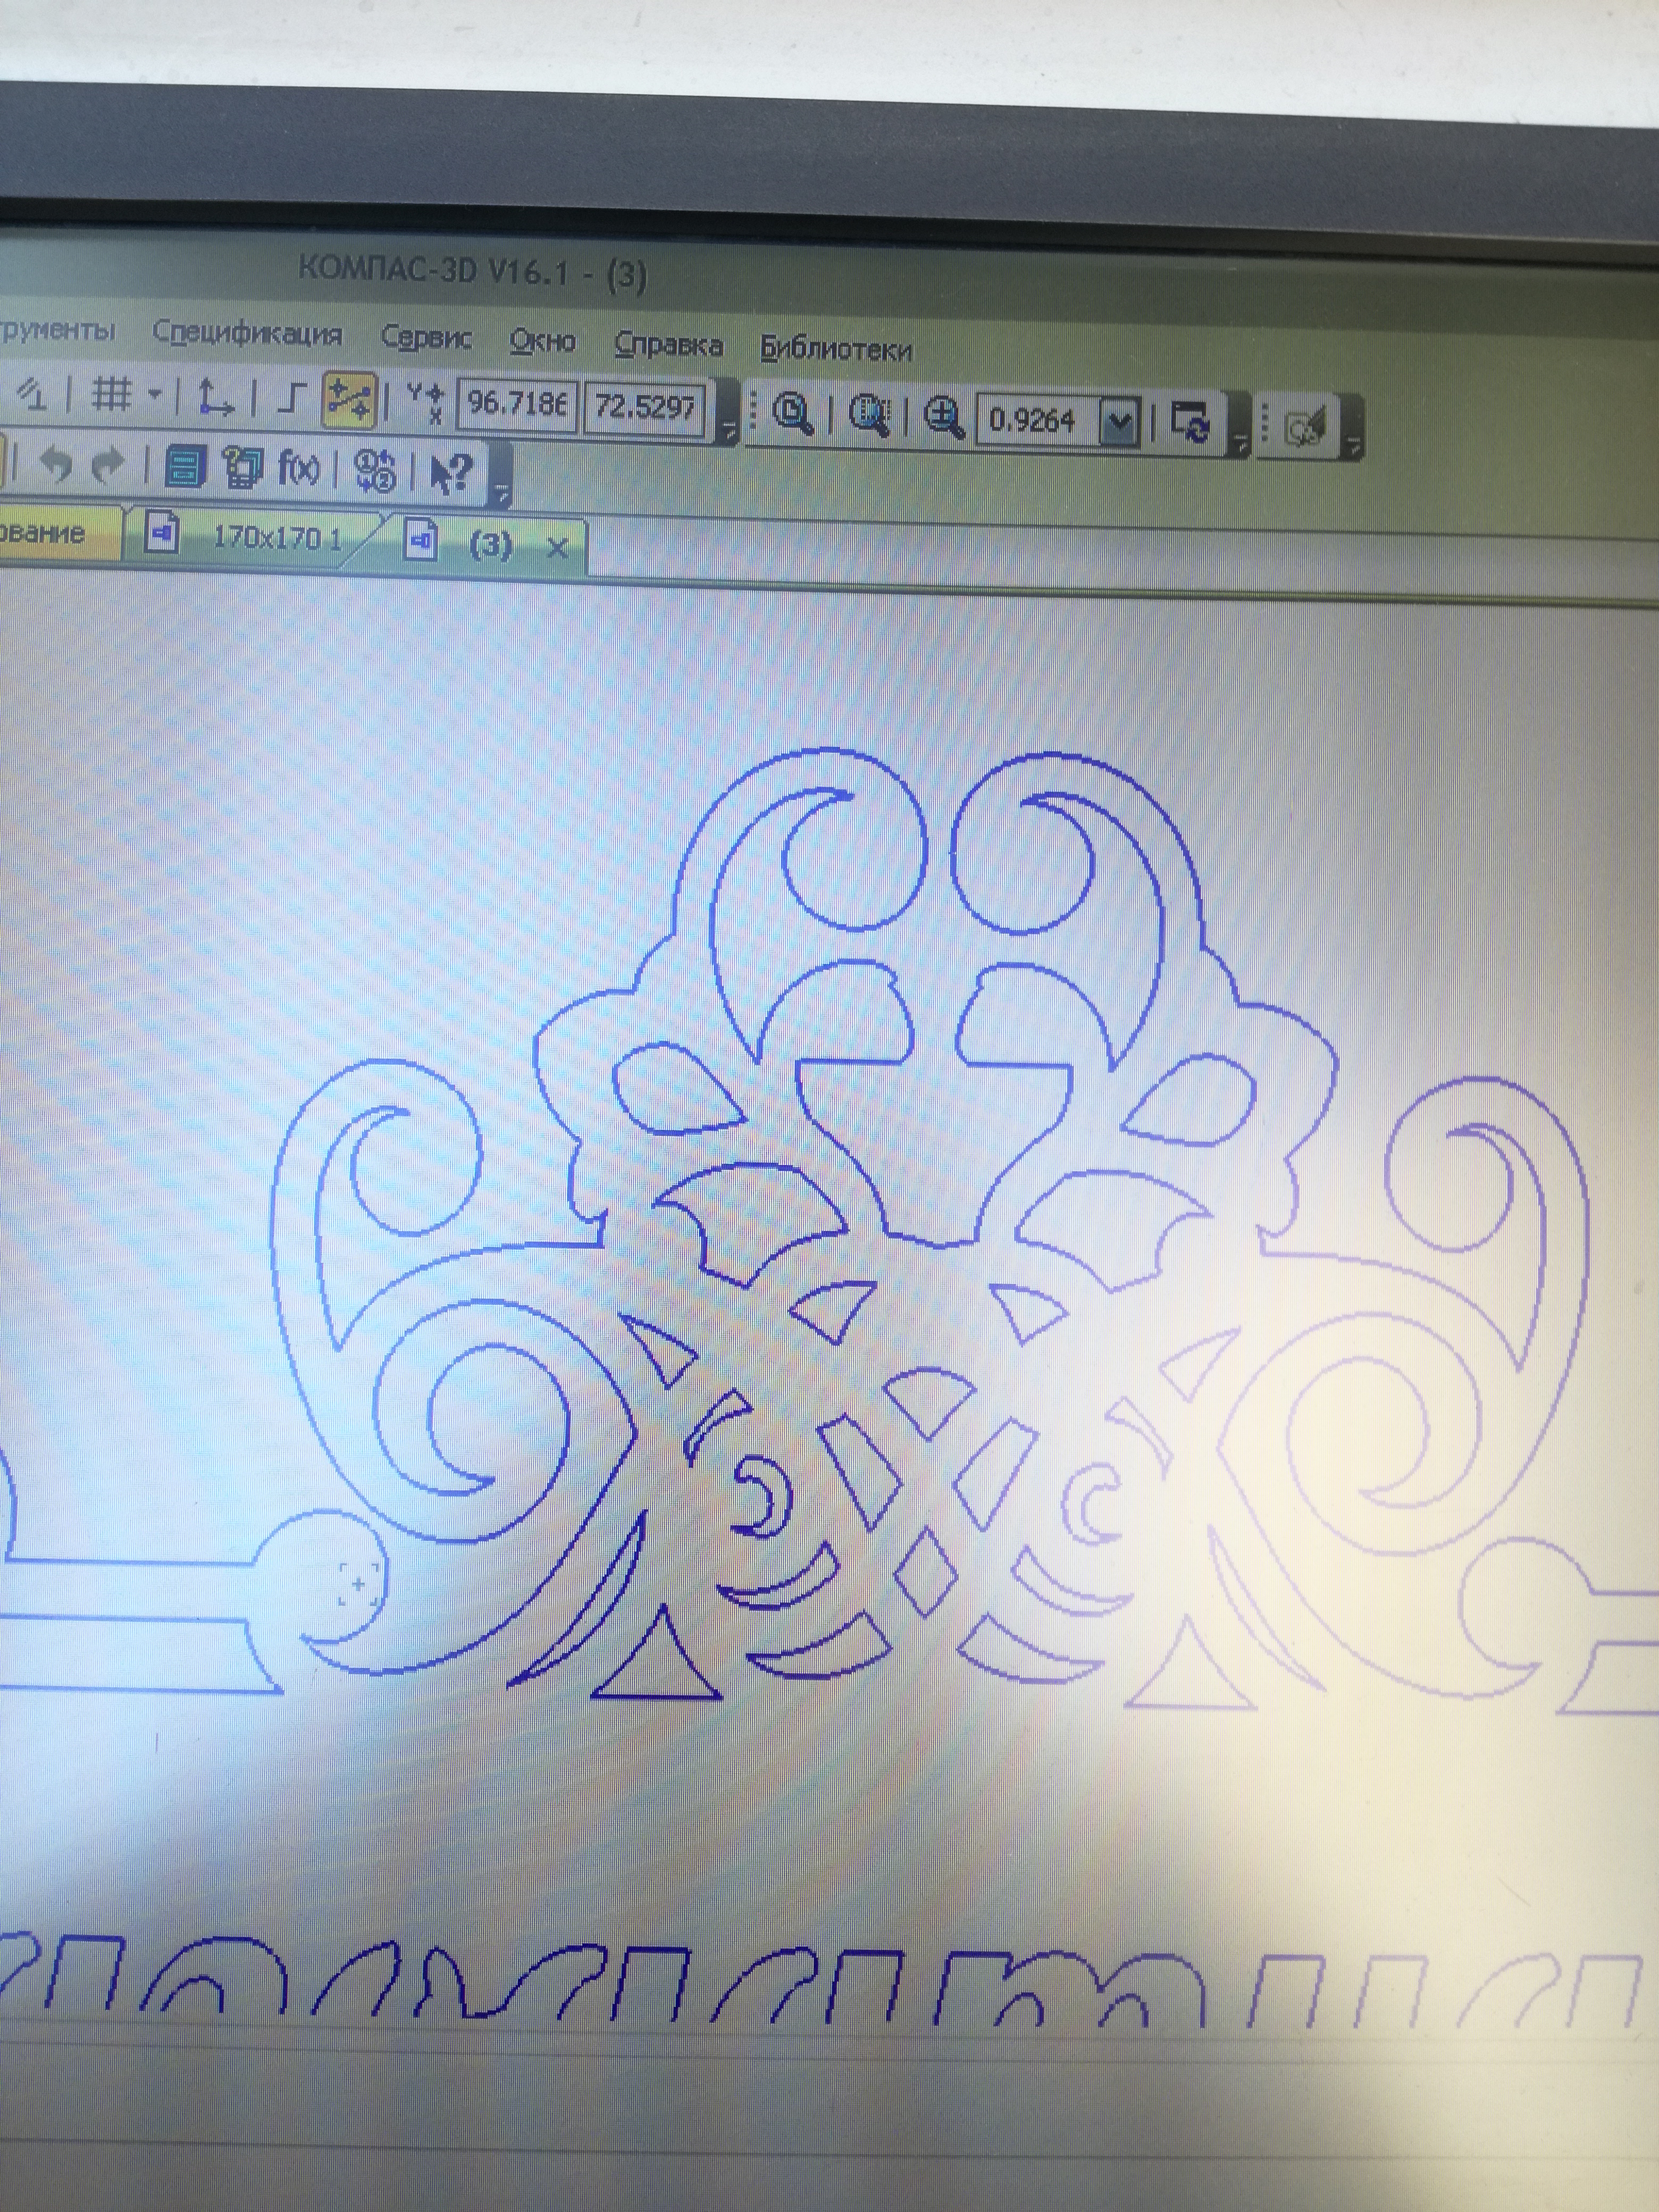This screenshot has height=2212, width=1659.
Task: Open the variables f(x) panel
Action: point(298,468)
